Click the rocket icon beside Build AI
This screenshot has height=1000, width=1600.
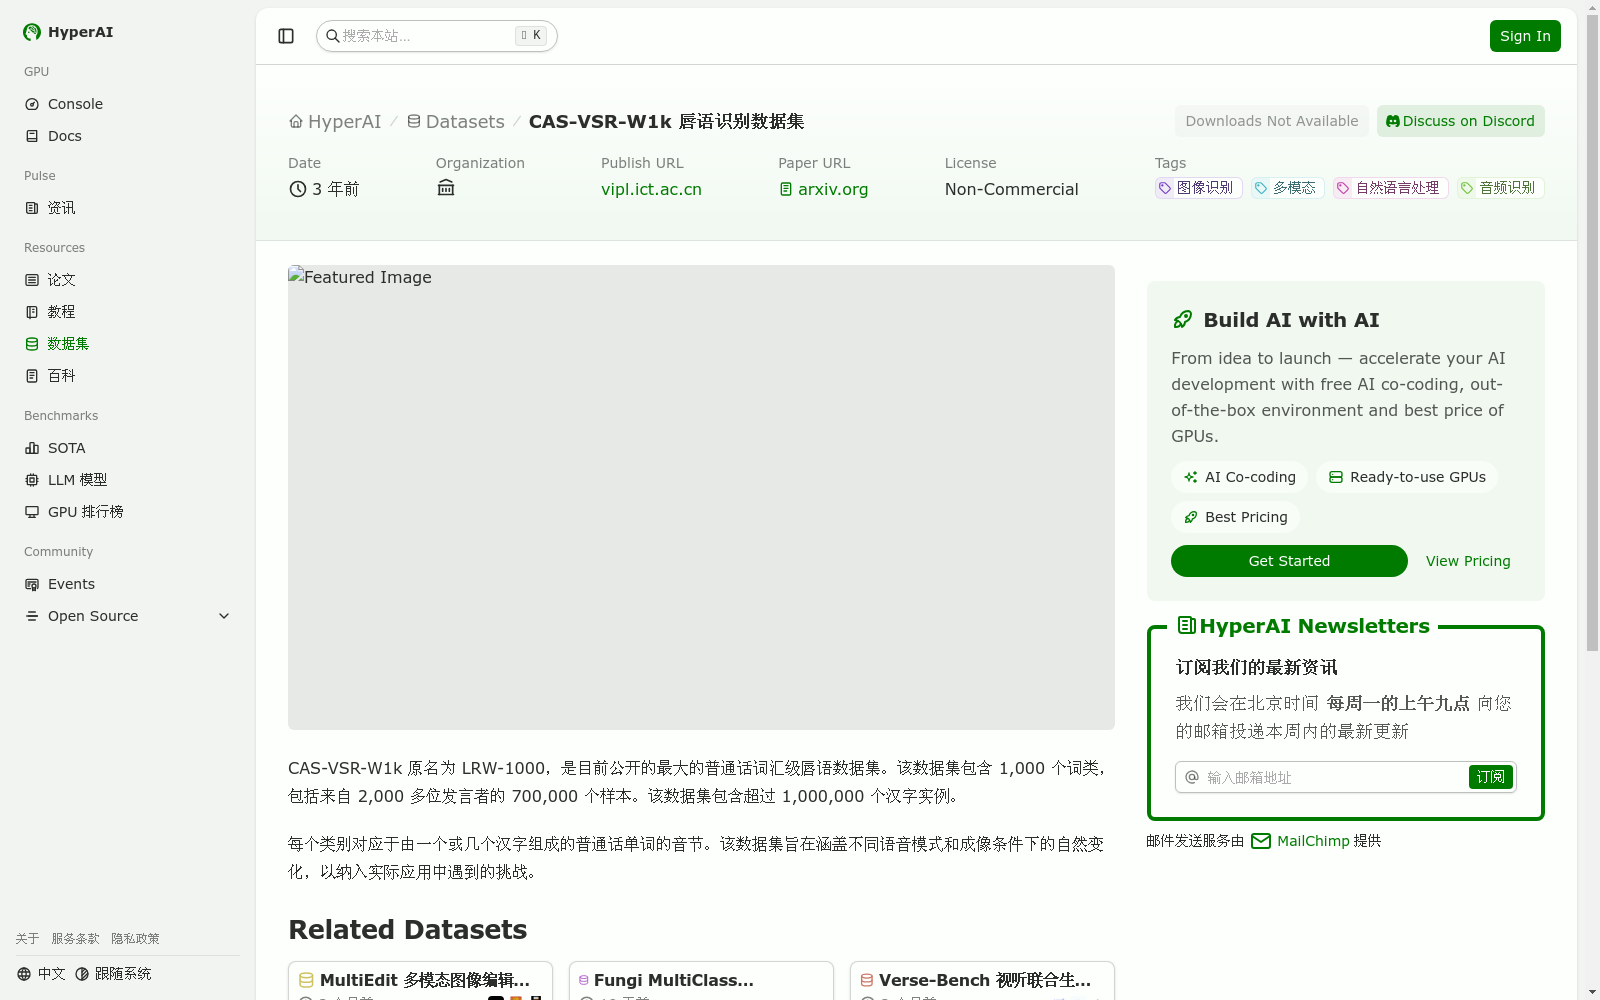point(1183,320)
